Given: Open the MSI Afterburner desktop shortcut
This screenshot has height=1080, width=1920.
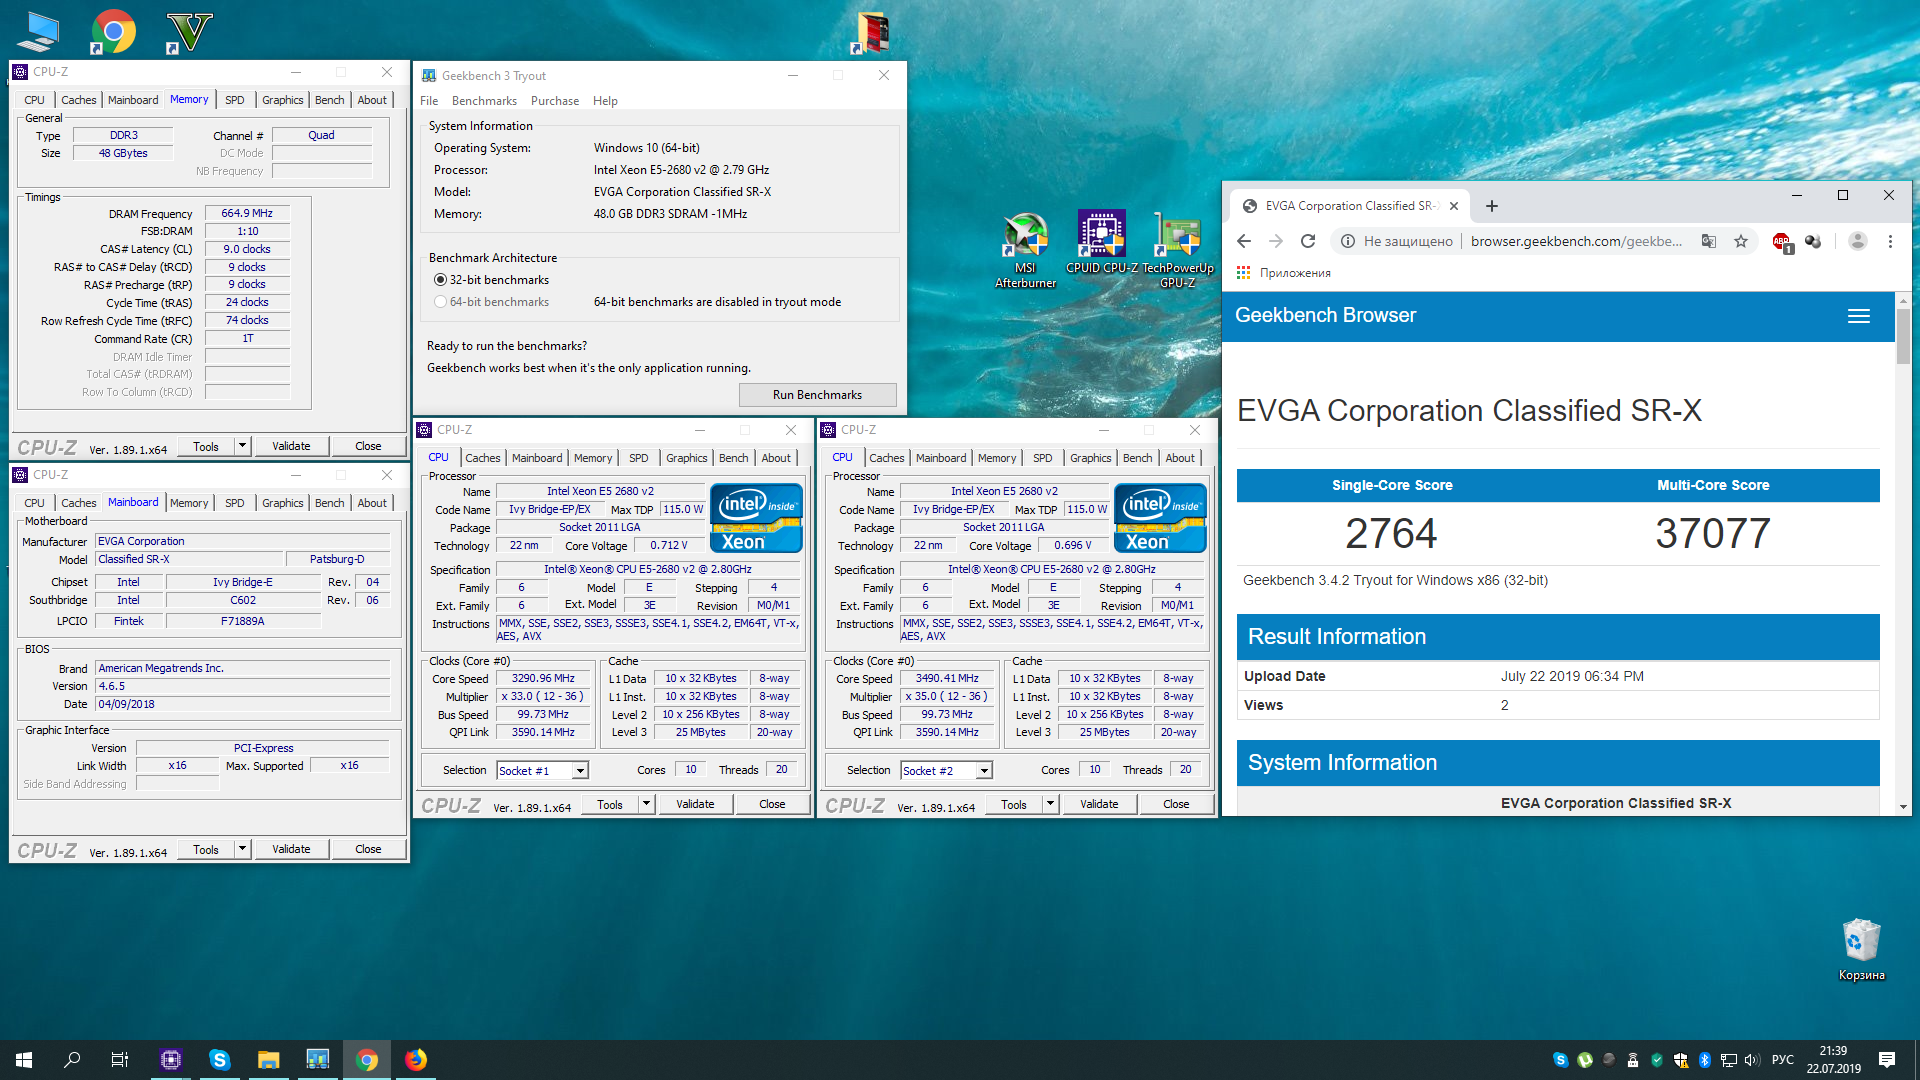Looking at the screenshot, I should tap(1025, 250).
